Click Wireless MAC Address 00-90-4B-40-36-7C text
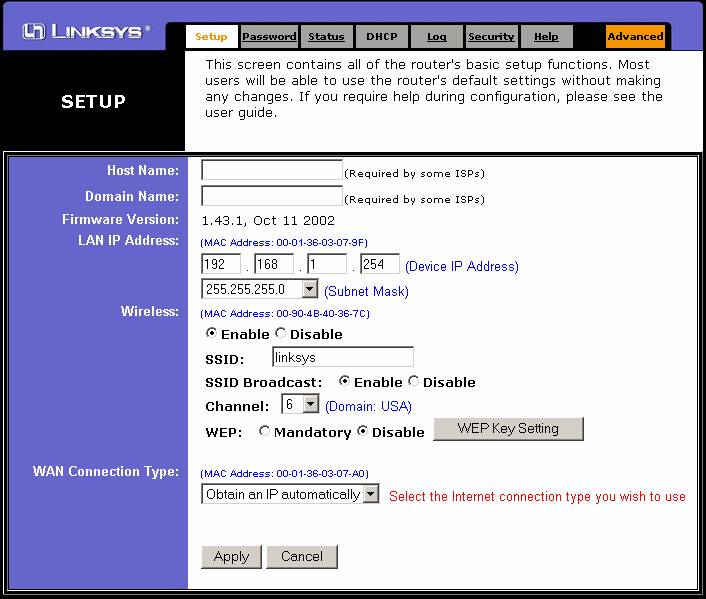The width and height of the screenshot is (706, 599). (x=285, y=313)
